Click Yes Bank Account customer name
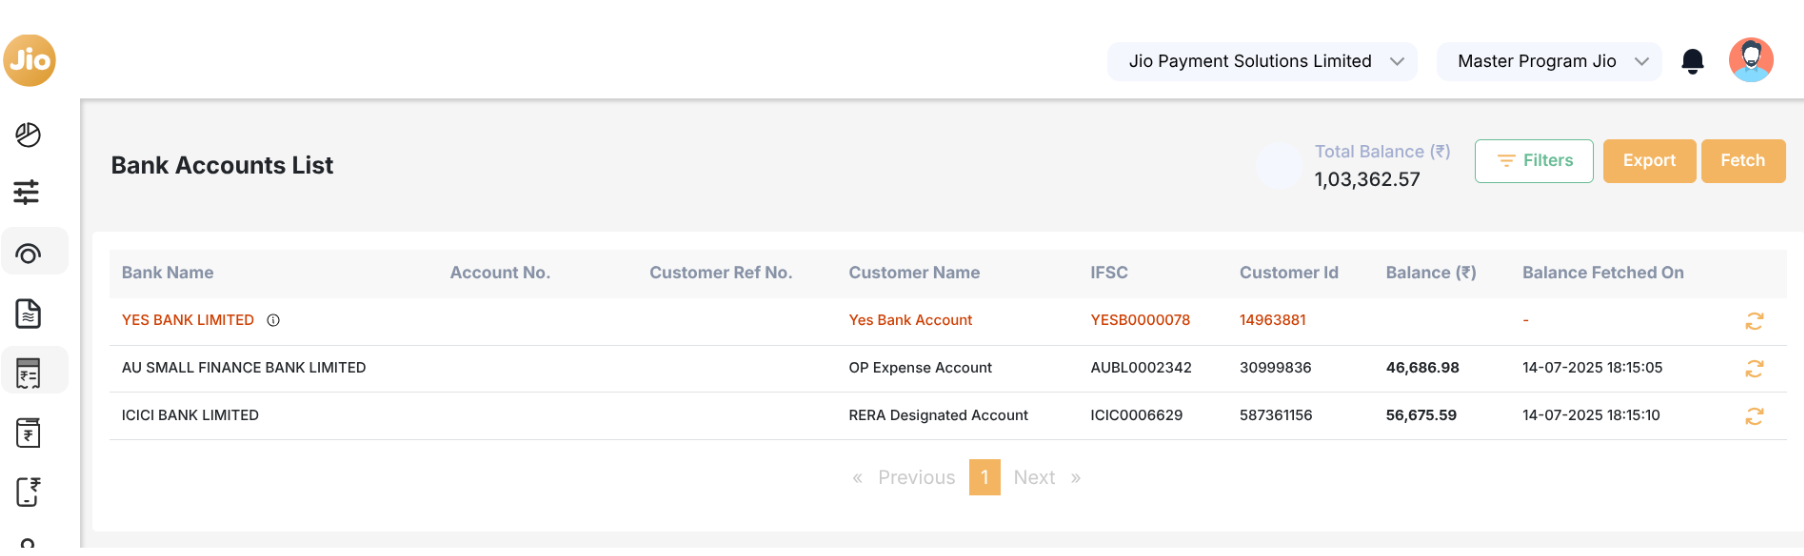Image resolution: width=1804 pixels, height=556 pixels. click(910, 320)
